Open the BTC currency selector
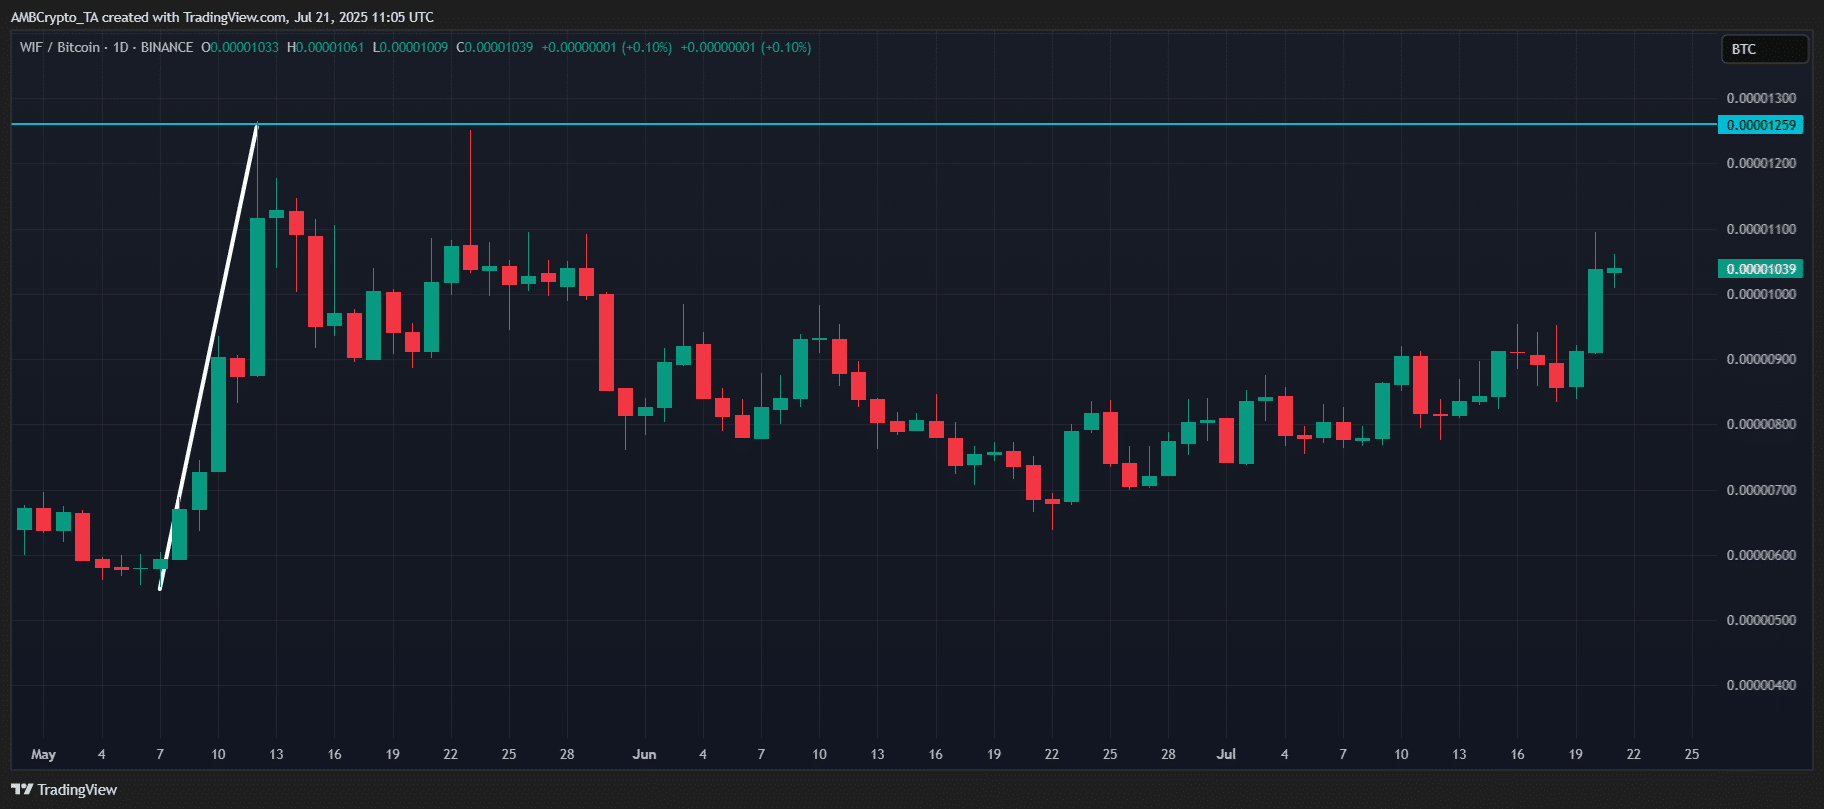1824x809 pixels. click(1763, 49)
